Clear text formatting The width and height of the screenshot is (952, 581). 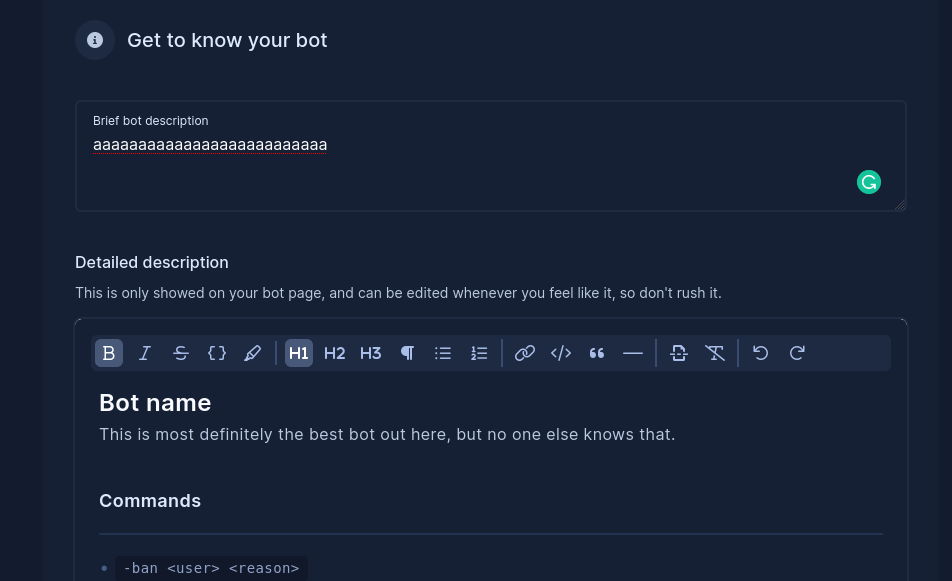[715, 353]
